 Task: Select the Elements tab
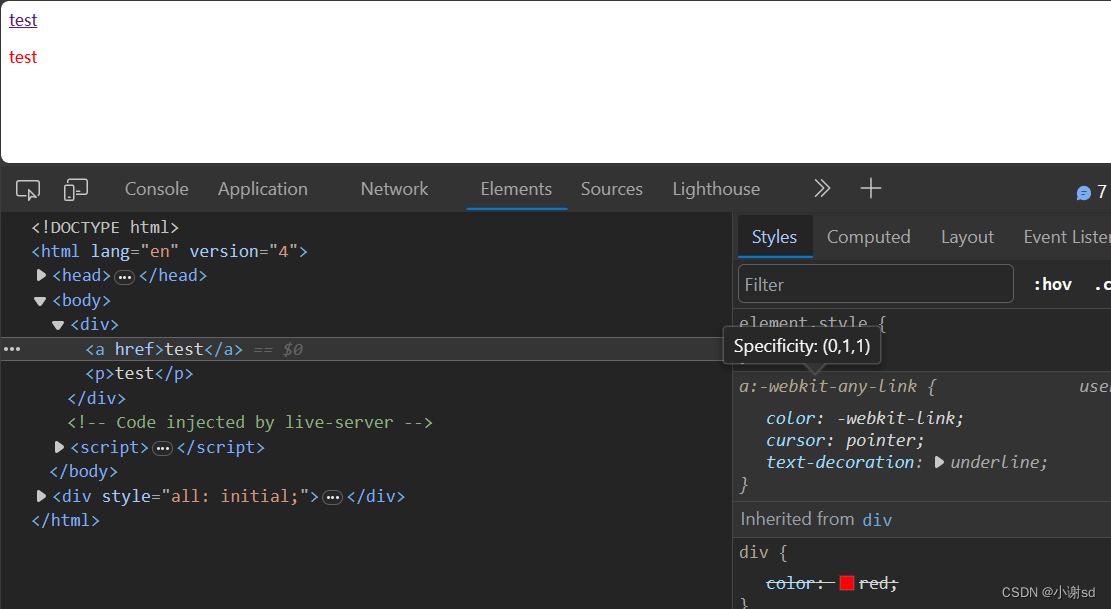[516, 189]
